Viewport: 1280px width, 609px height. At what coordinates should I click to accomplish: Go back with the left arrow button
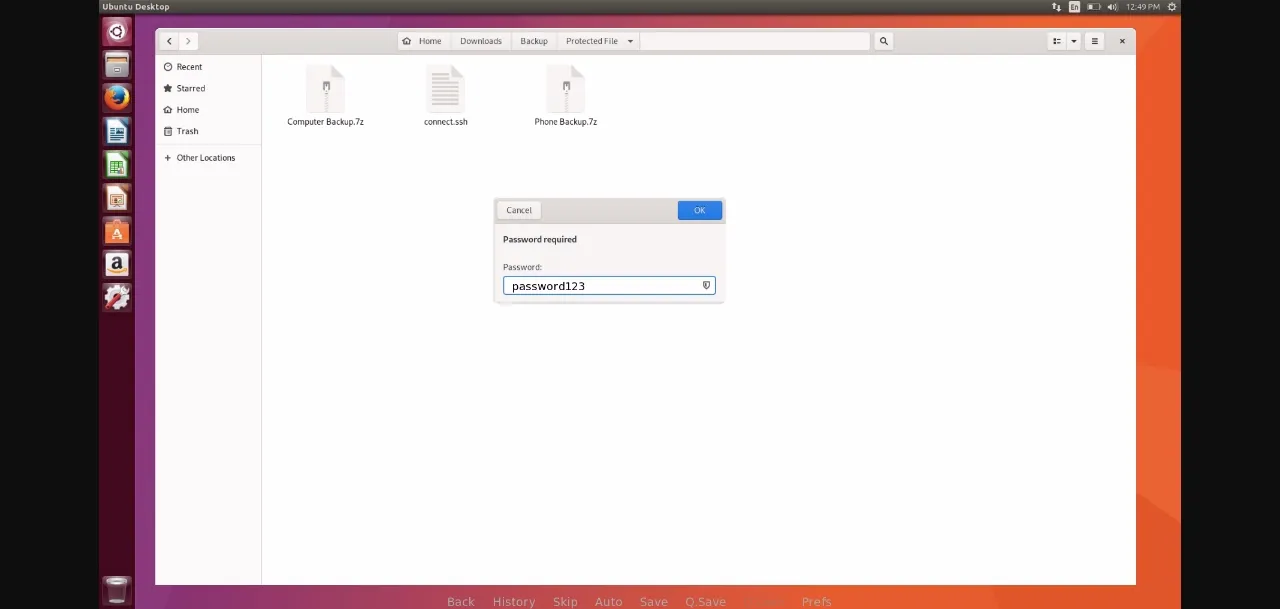[x=169, y=41]
